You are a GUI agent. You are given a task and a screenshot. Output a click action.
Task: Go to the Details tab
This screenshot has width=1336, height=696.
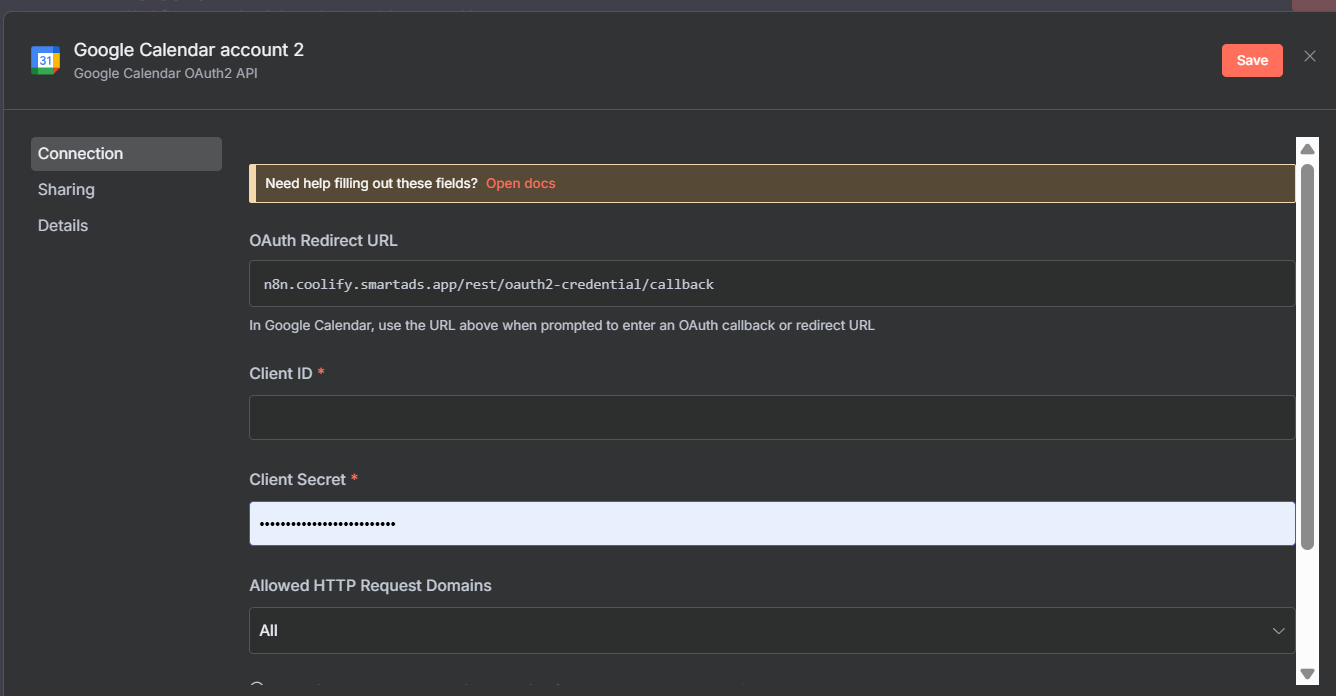pyautogui.click(x=63, y=226)
